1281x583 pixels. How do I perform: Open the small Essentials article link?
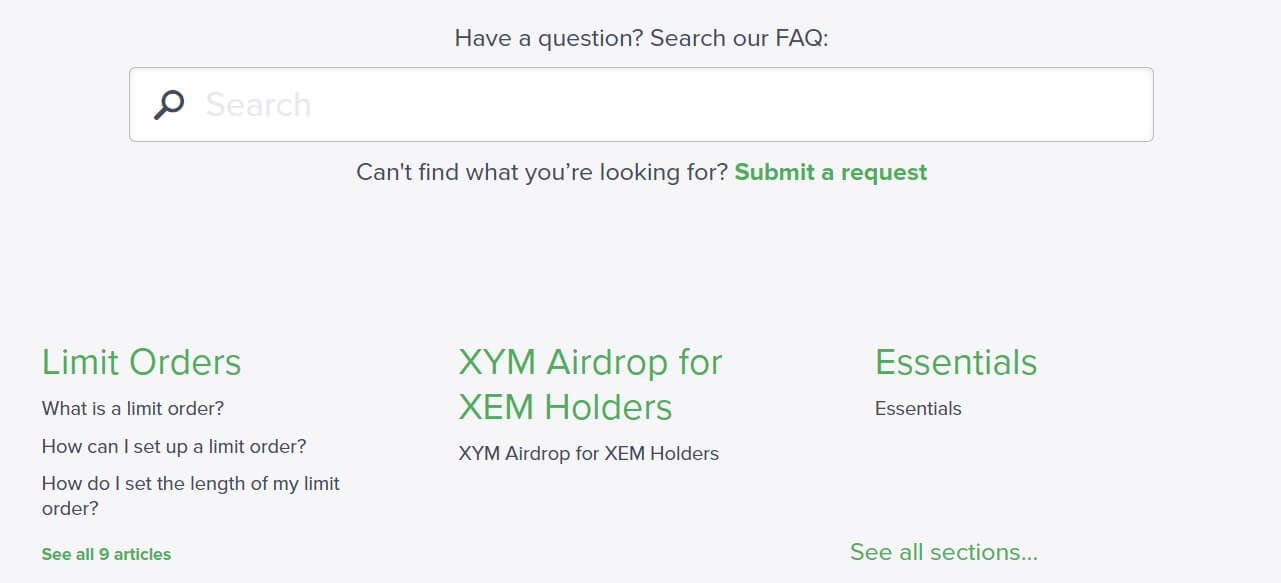(x=918, y=408)
